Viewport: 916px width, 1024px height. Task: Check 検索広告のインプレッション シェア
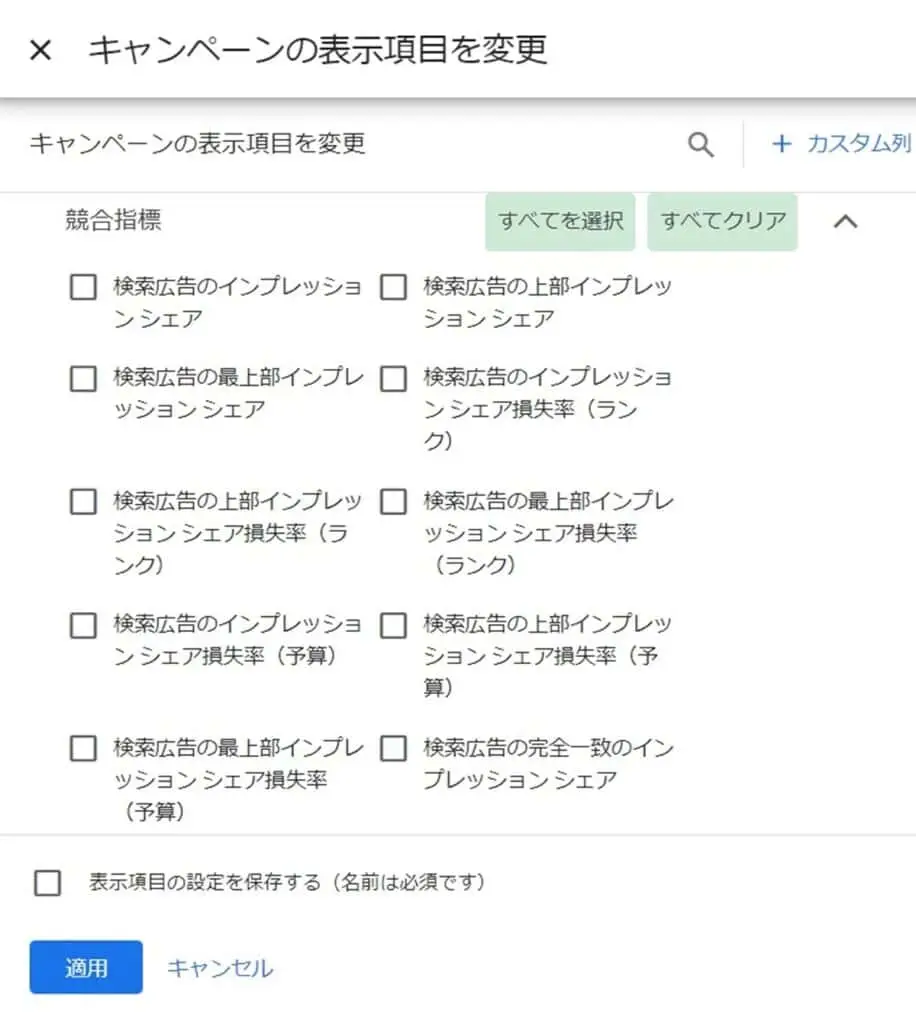[x=83, y=288]
